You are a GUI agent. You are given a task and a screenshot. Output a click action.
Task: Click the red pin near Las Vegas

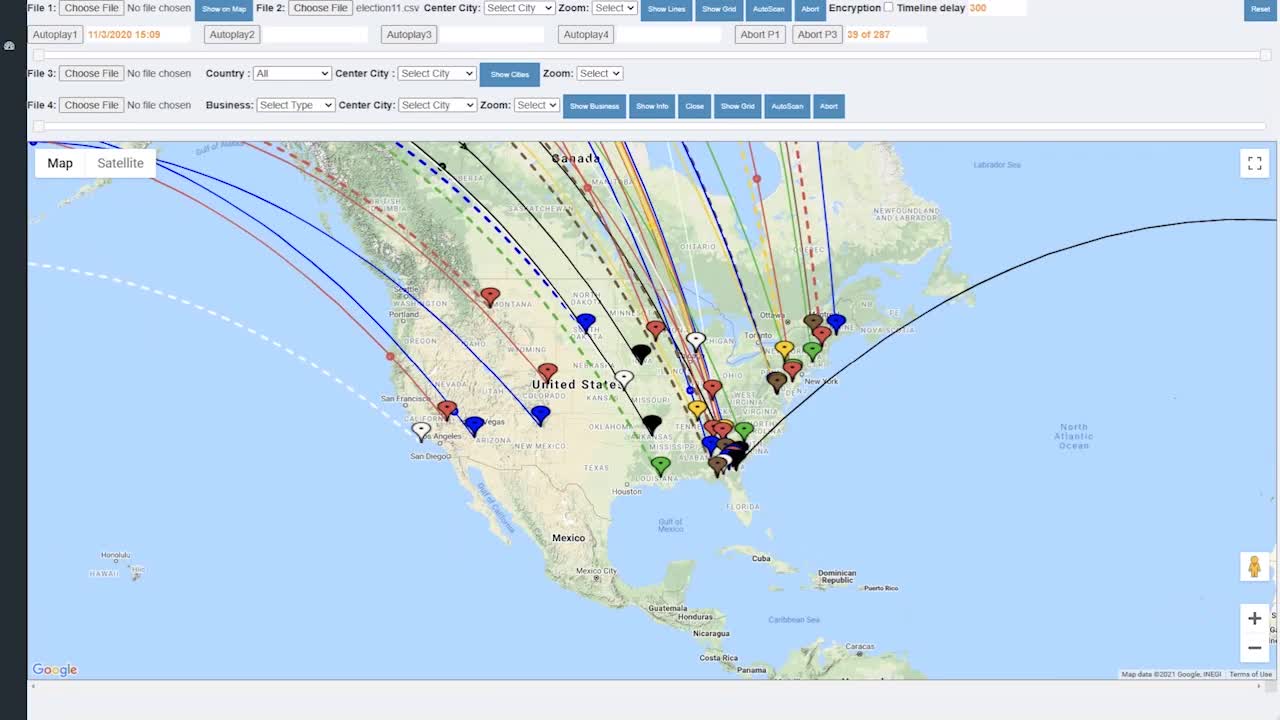[x=447, y=410]
